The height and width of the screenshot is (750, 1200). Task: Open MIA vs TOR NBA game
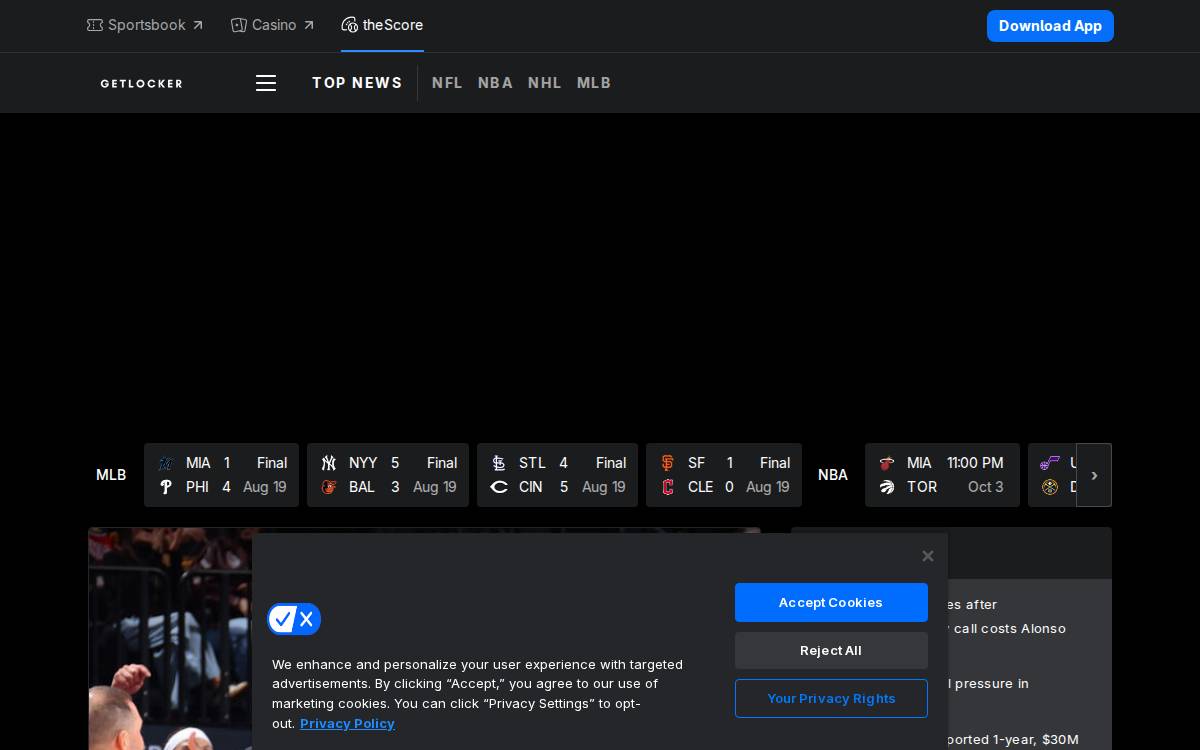pyautogui.click(x=942, y=475)
